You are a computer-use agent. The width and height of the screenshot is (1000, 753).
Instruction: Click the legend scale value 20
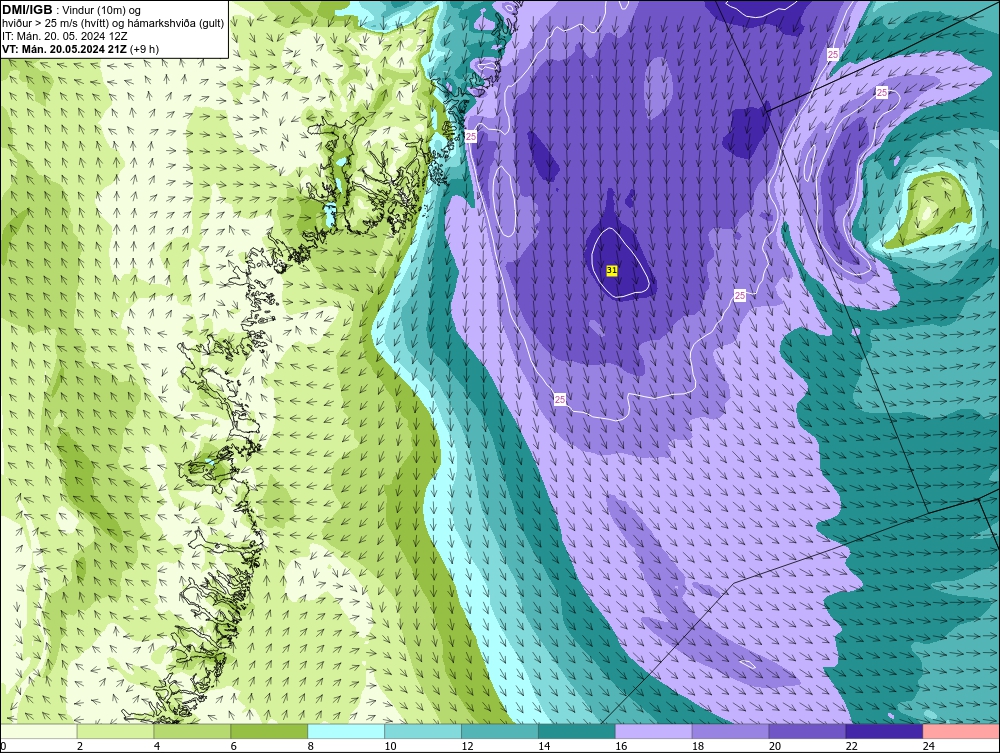pos(775,746)
